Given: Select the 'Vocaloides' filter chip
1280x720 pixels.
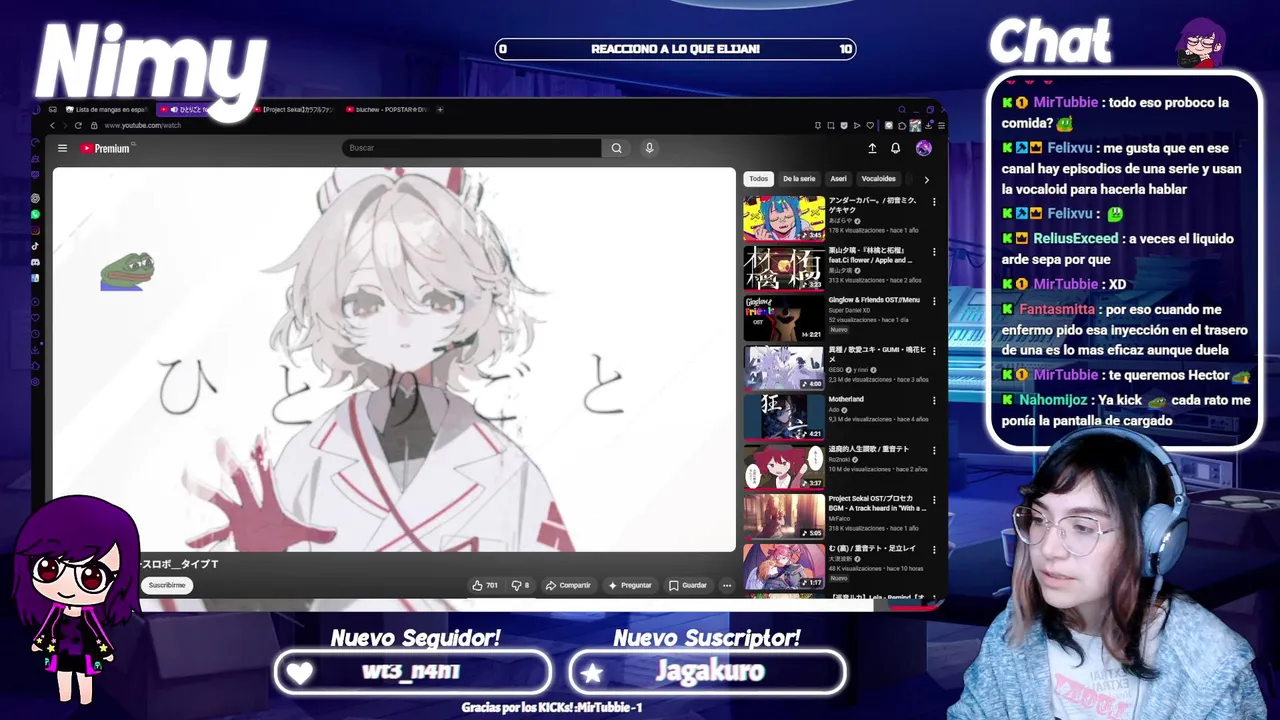Looking at the screenshot, I should point(878,179).
